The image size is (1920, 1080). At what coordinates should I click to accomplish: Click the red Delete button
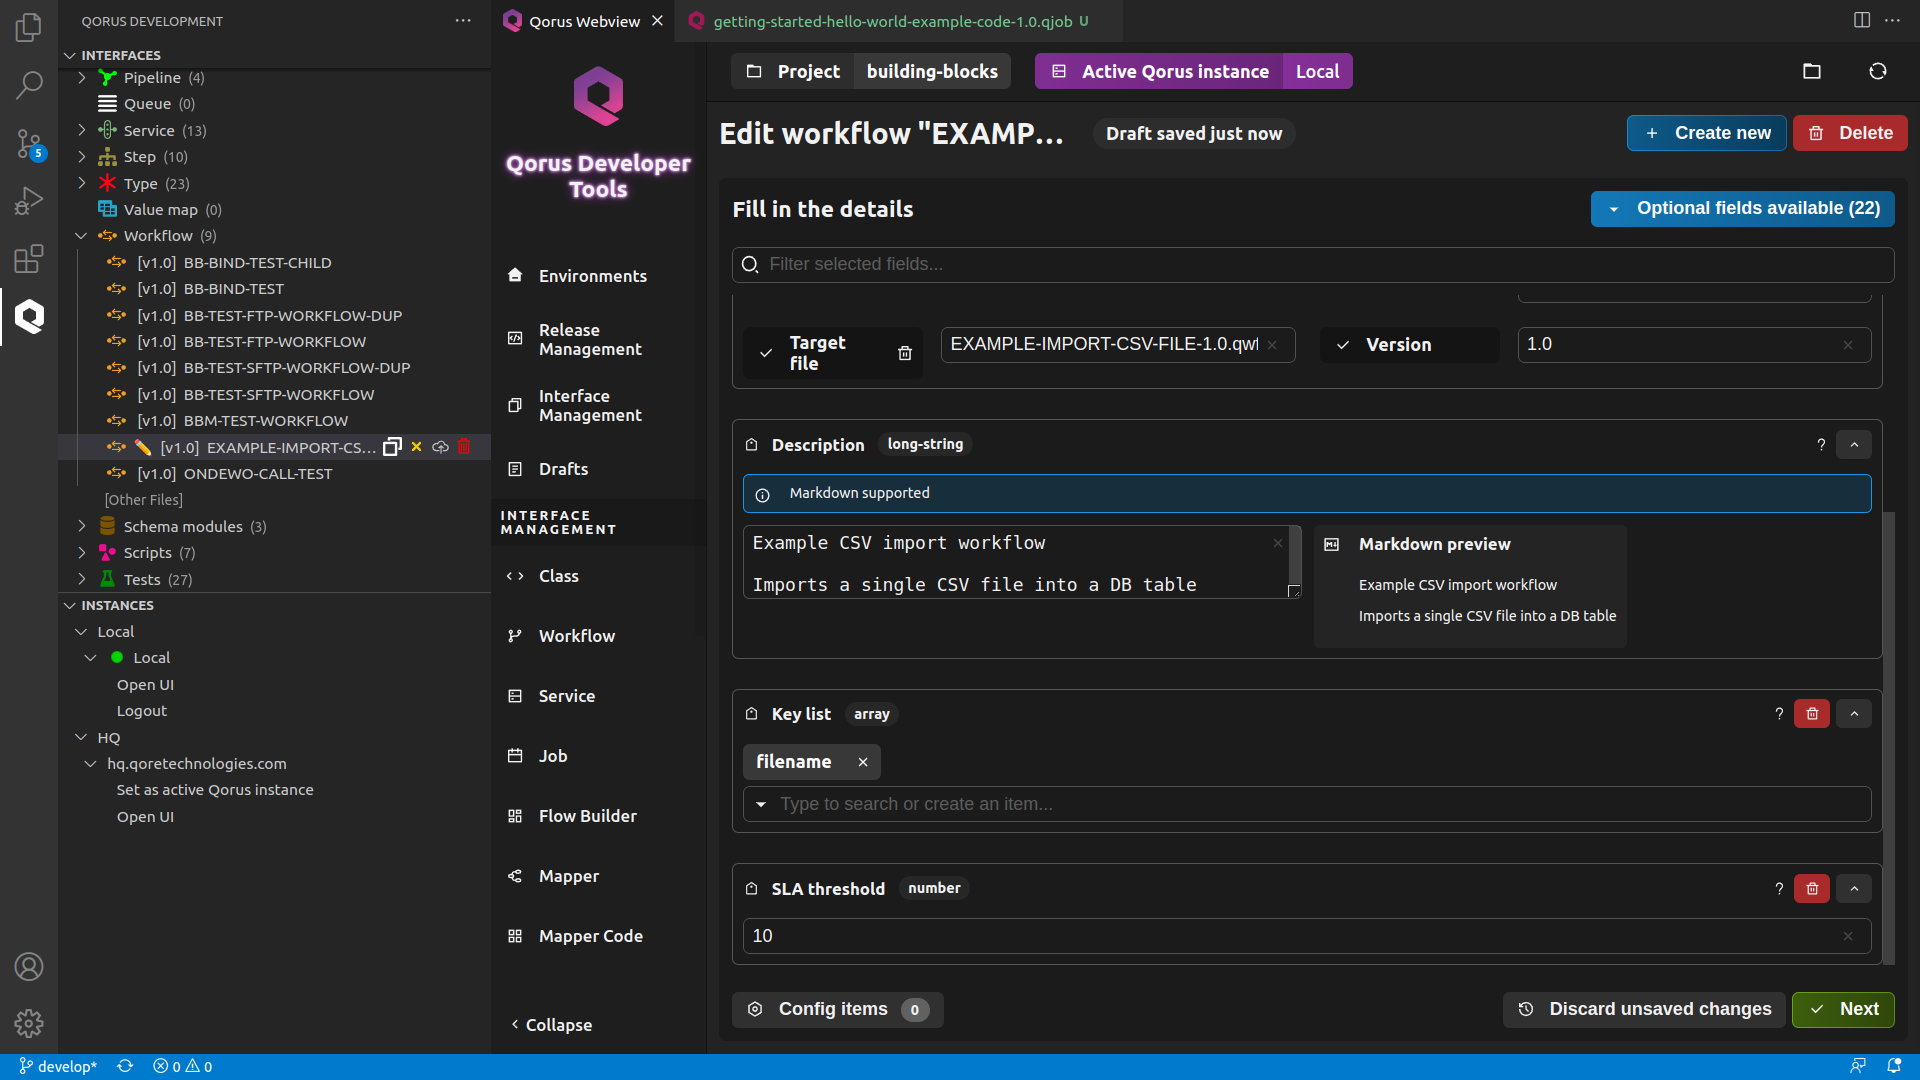1850,133
